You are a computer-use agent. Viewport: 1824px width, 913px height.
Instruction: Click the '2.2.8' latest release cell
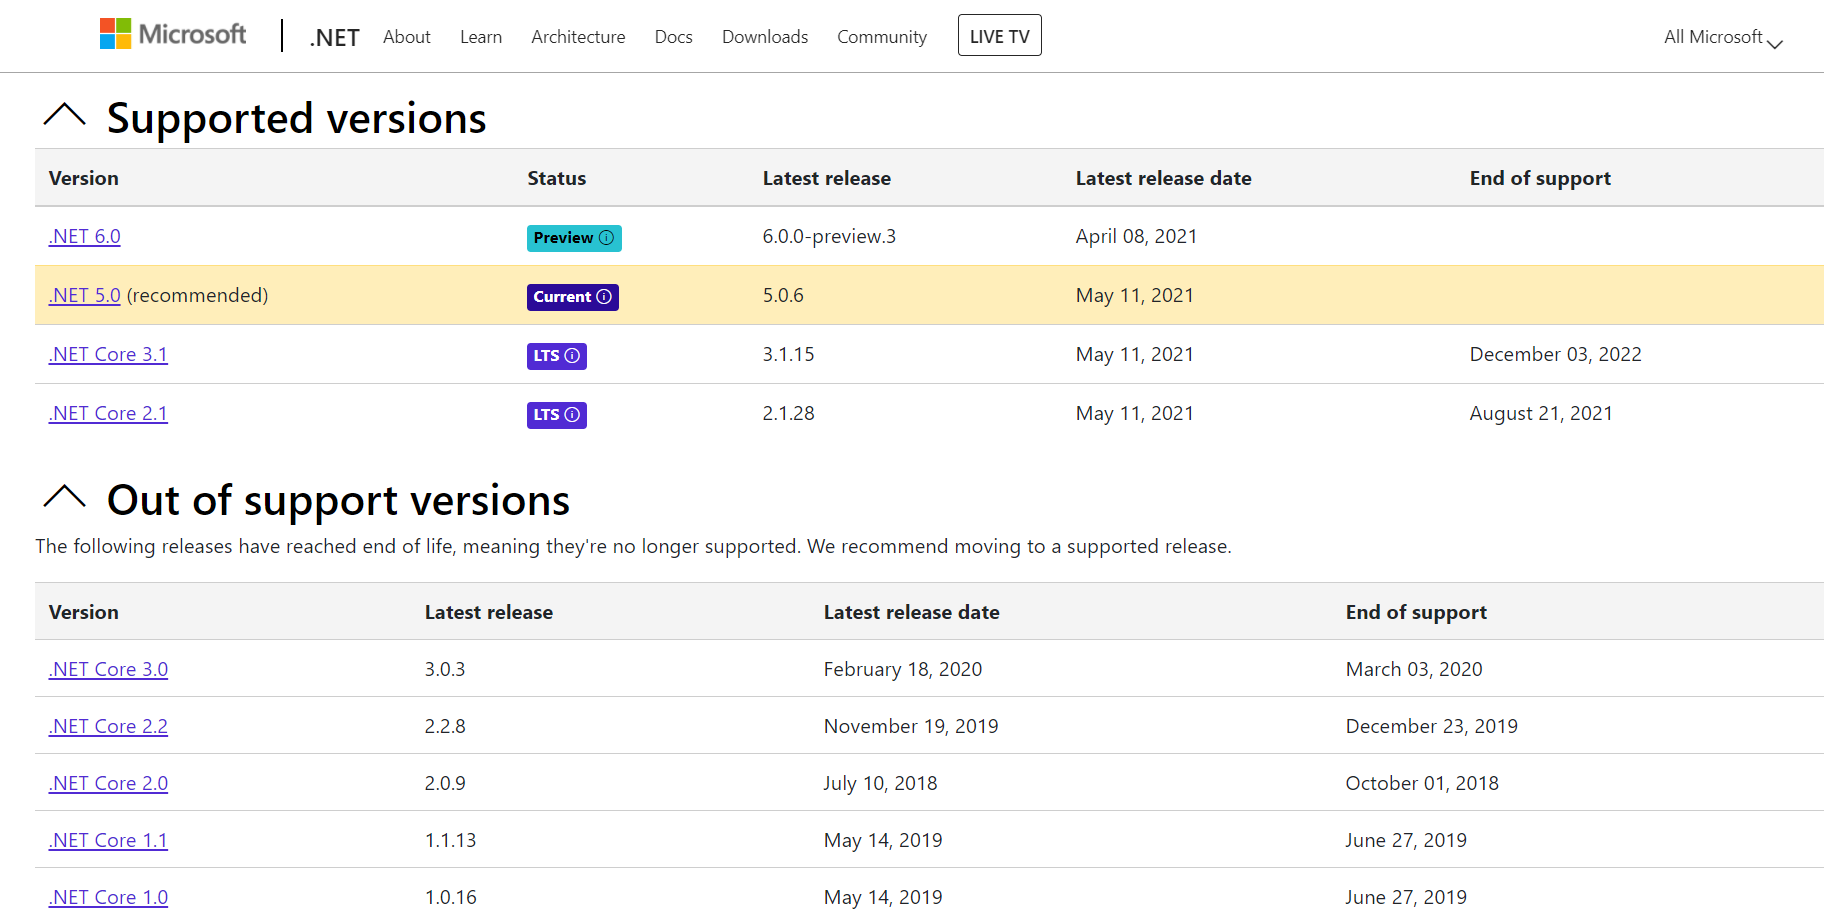(x=445, y=727)
